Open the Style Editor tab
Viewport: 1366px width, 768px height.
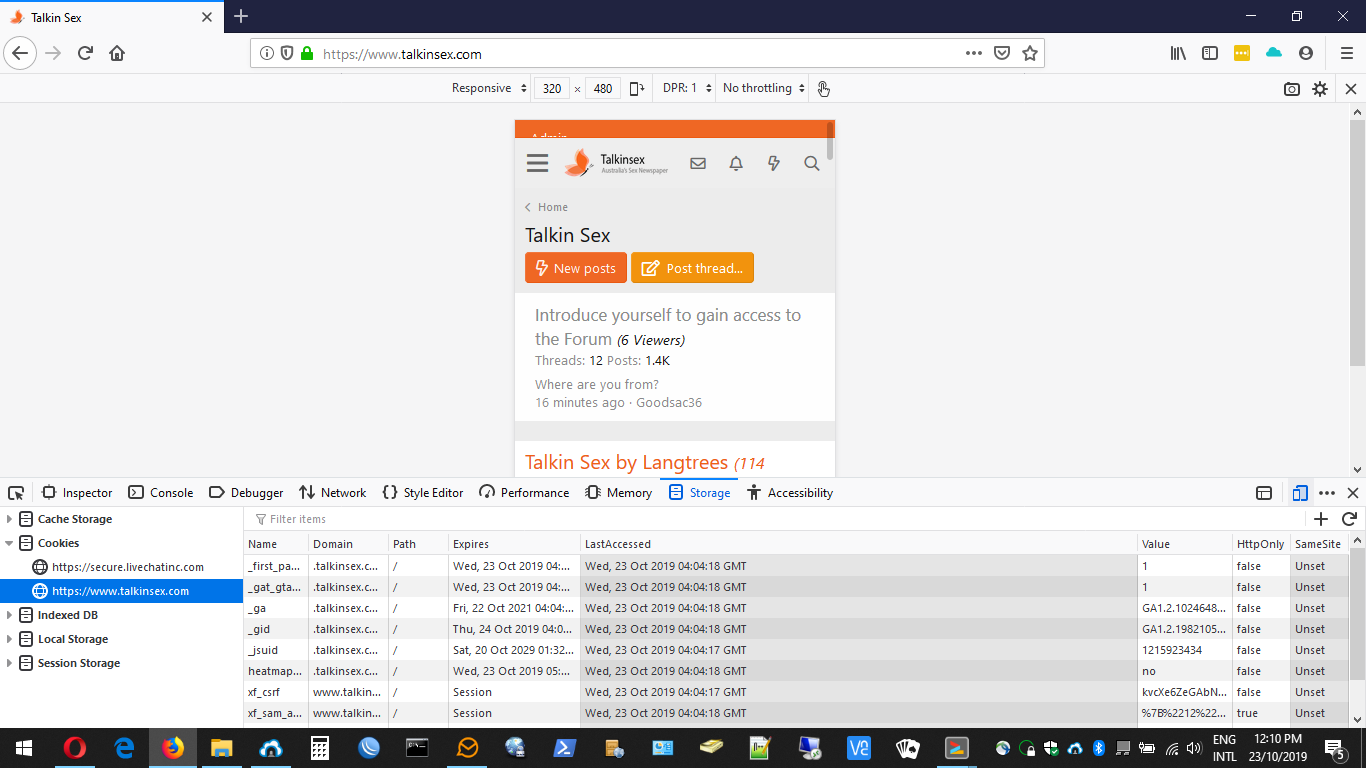[424, 493]
